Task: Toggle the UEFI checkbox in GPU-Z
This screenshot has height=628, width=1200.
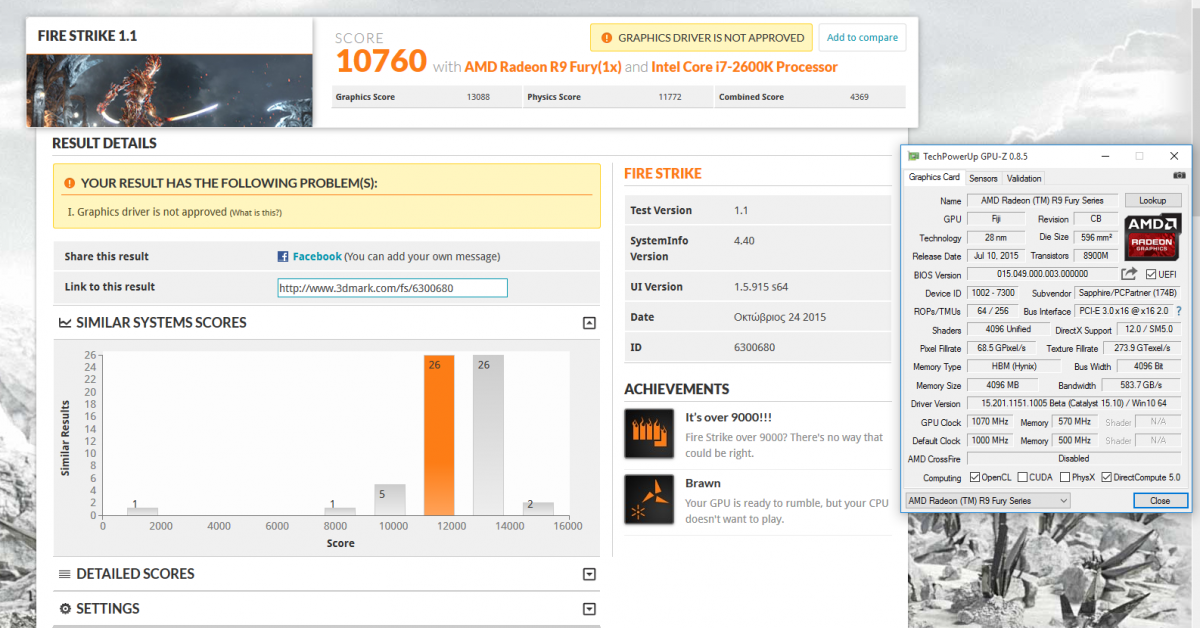Action: click(x=1151, y=275)
